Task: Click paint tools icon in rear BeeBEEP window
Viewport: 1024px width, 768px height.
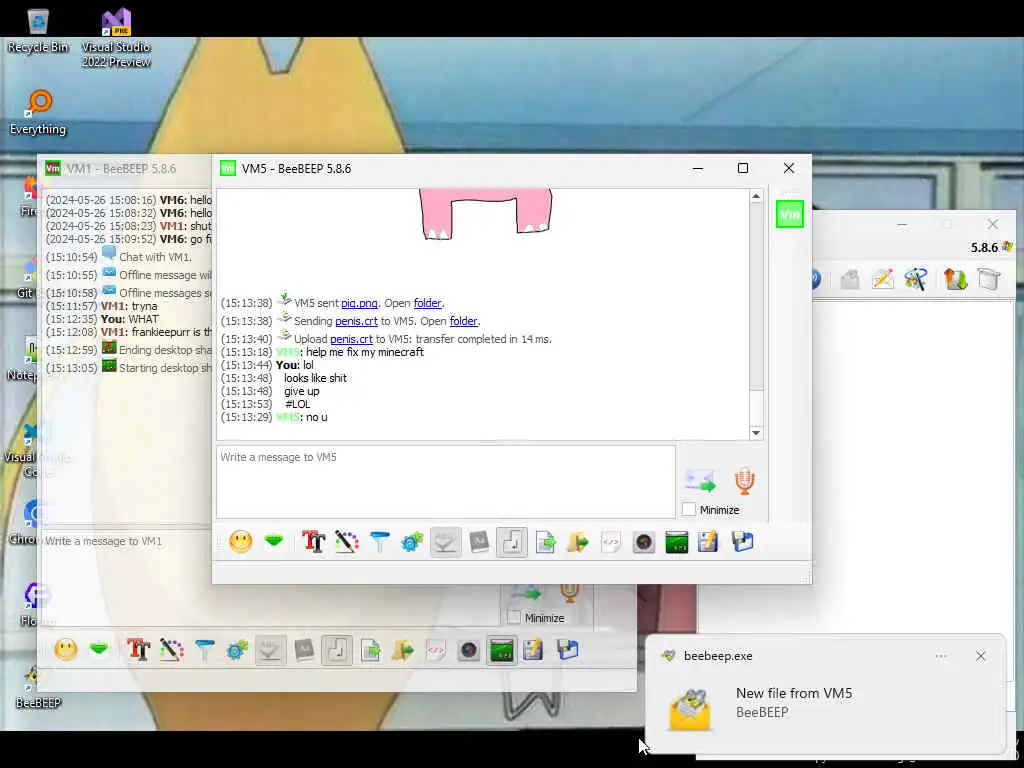Action: [x=916, y=280]
